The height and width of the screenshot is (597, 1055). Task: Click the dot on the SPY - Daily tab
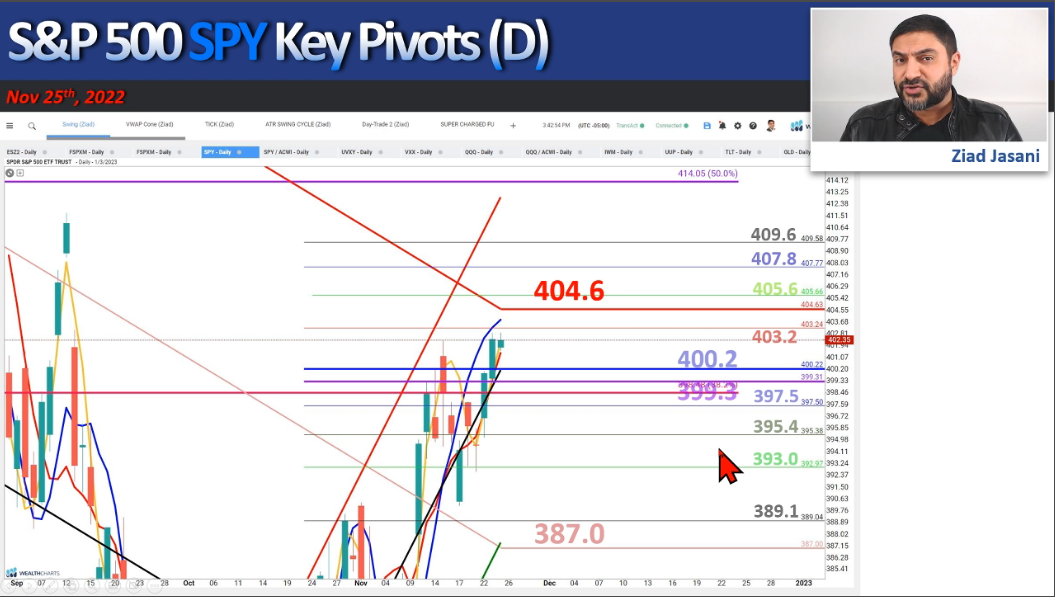point(239,152)
